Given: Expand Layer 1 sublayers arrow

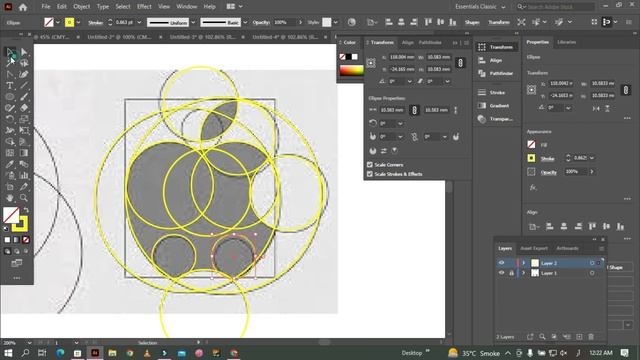Looking at the screenshot, I should pyautogui.click(x=524, y=273).
